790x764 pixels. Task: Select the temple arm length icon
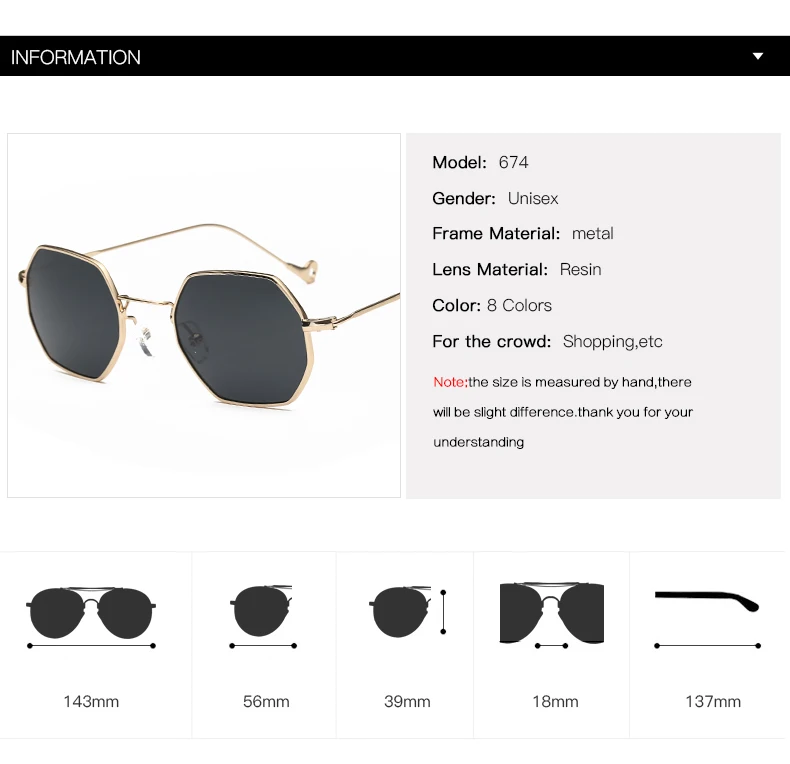[707, 619]
